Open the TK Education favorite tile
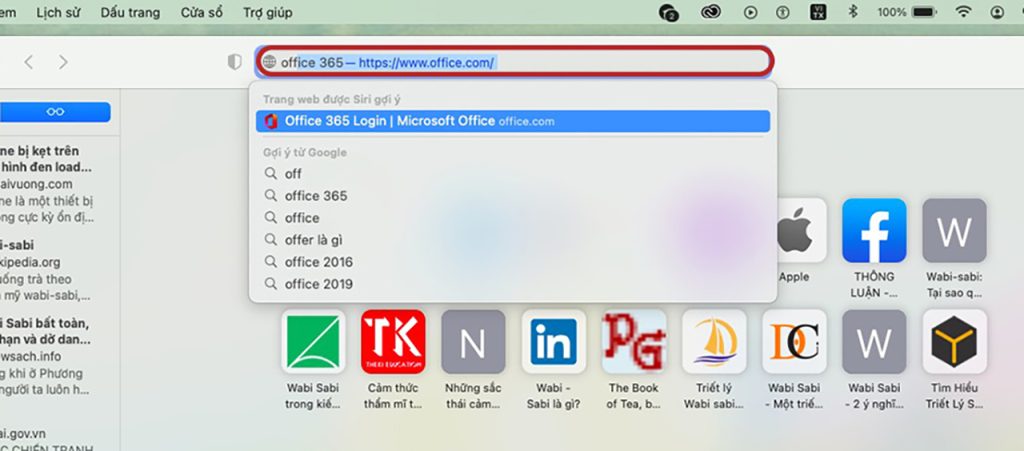This screenshot has width=1024, height=451. coord(393,342)
